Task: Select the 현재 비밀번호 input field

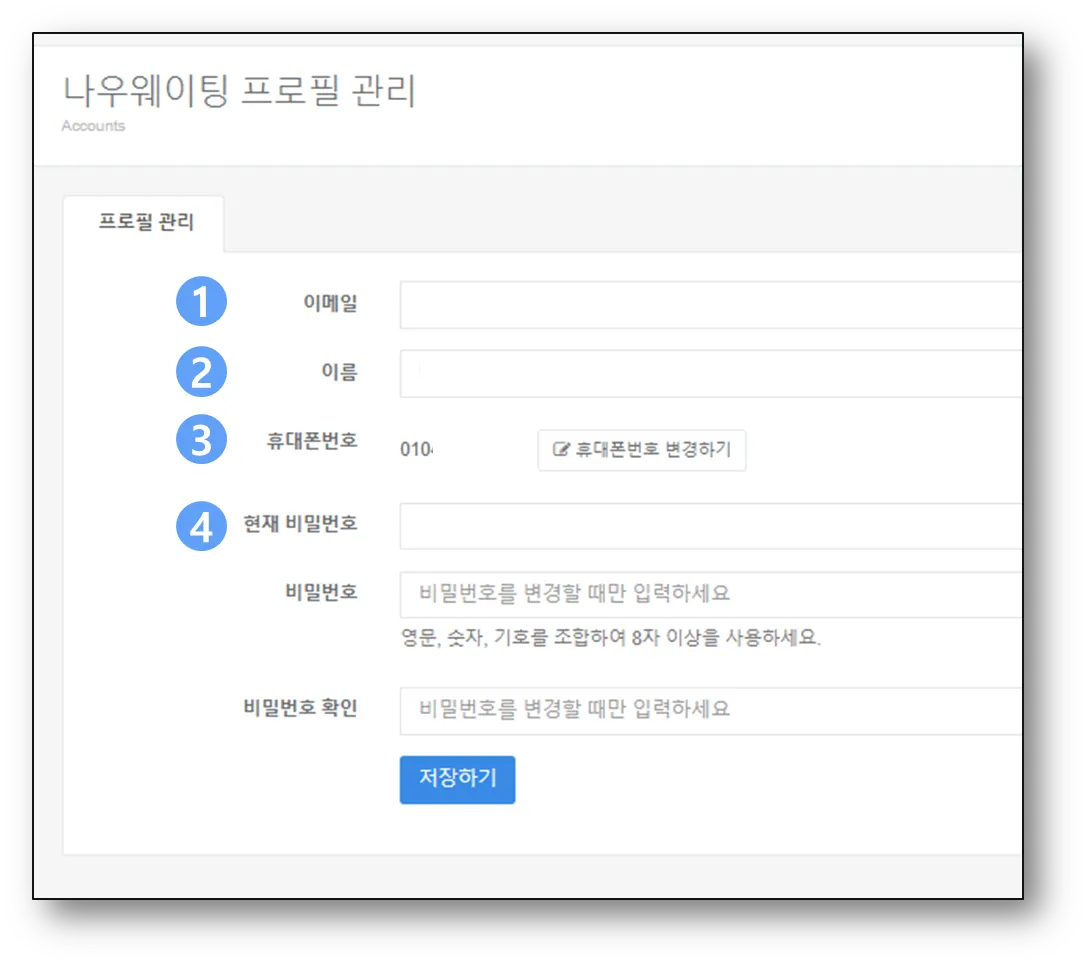Action: (710, 526)
